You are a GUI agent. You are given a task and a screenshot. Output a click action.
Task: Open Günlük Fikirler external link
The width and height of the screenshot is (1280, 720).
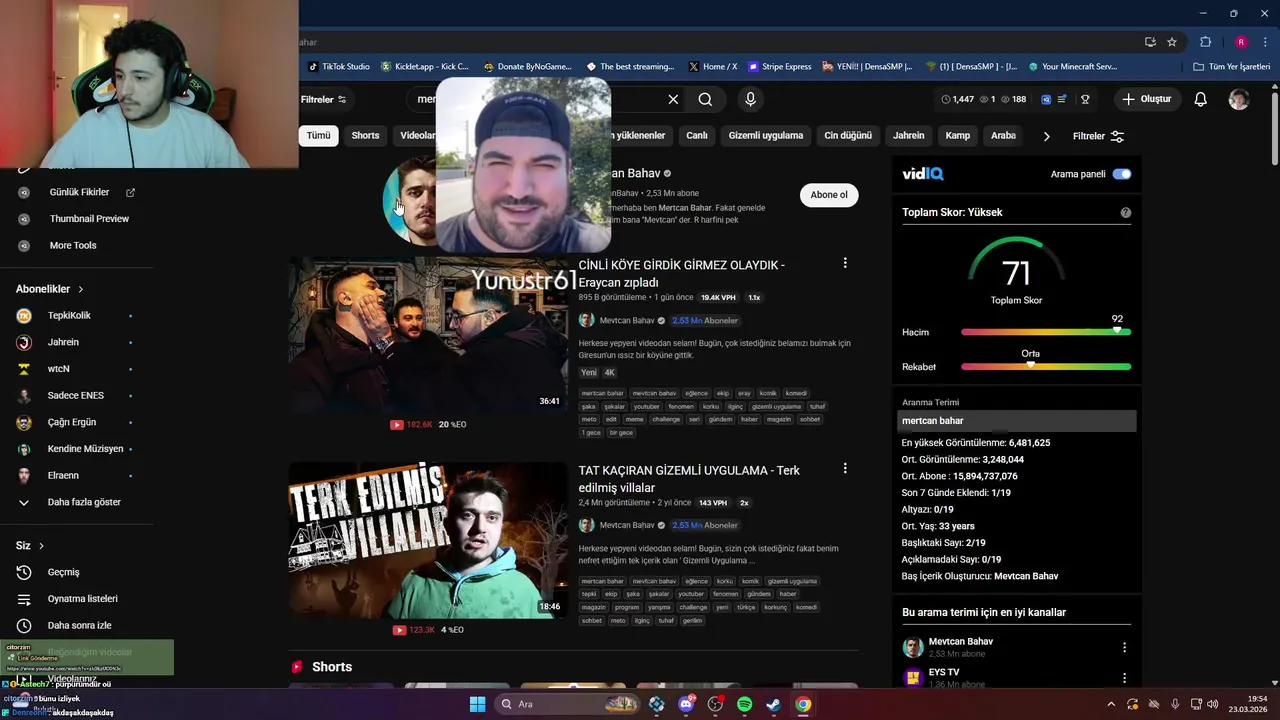(x=130, y=192)
